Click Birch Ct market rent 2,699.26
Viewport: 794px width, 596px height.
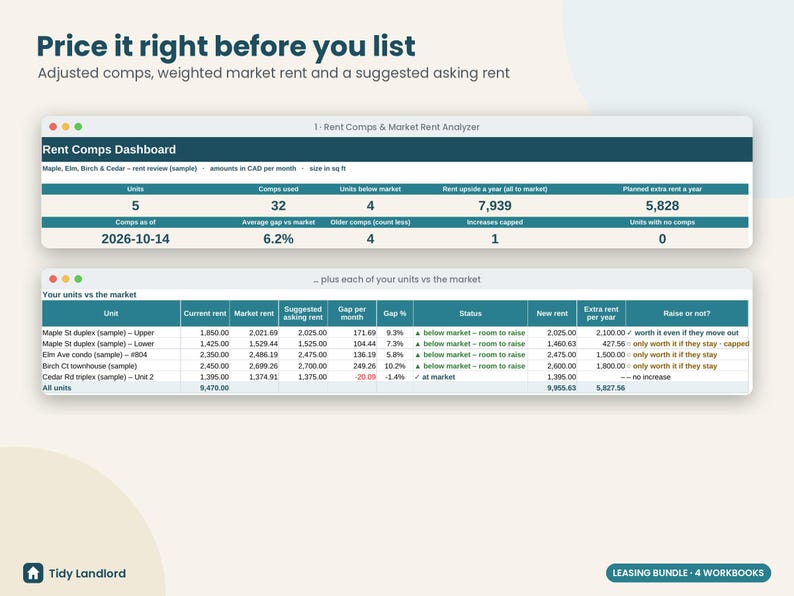tap(263, 366)
